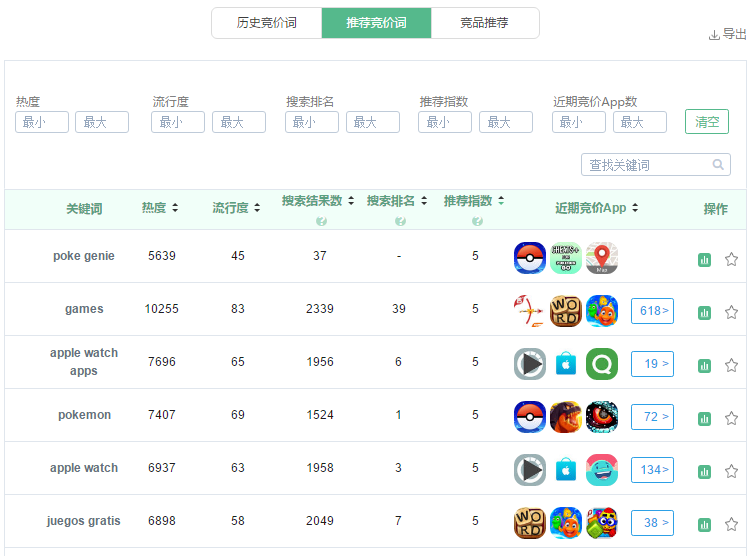Open the Word game icon in games row

click(566, 311)
